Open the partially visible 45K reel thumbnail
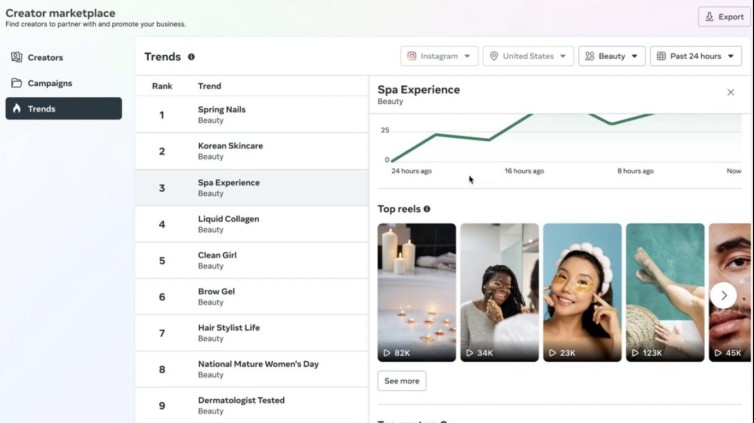Image resolution: width=754 pixels, height=423 pixels. pyautogui.click(x=730, y=292)
